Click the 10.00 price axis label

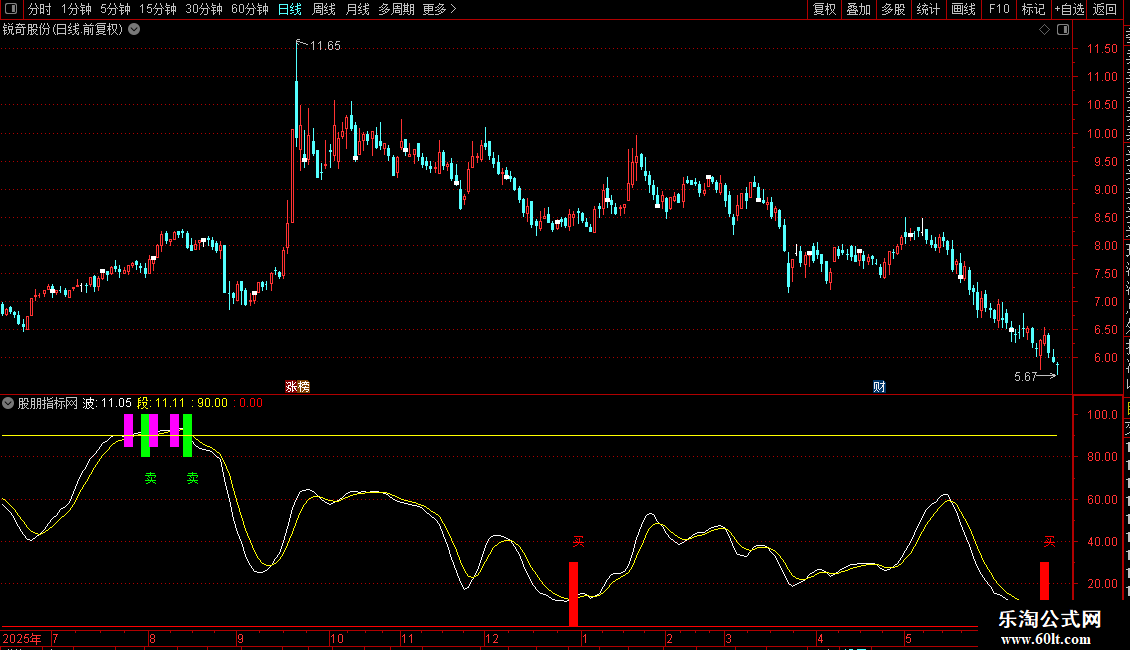[x=1102, y=133]
